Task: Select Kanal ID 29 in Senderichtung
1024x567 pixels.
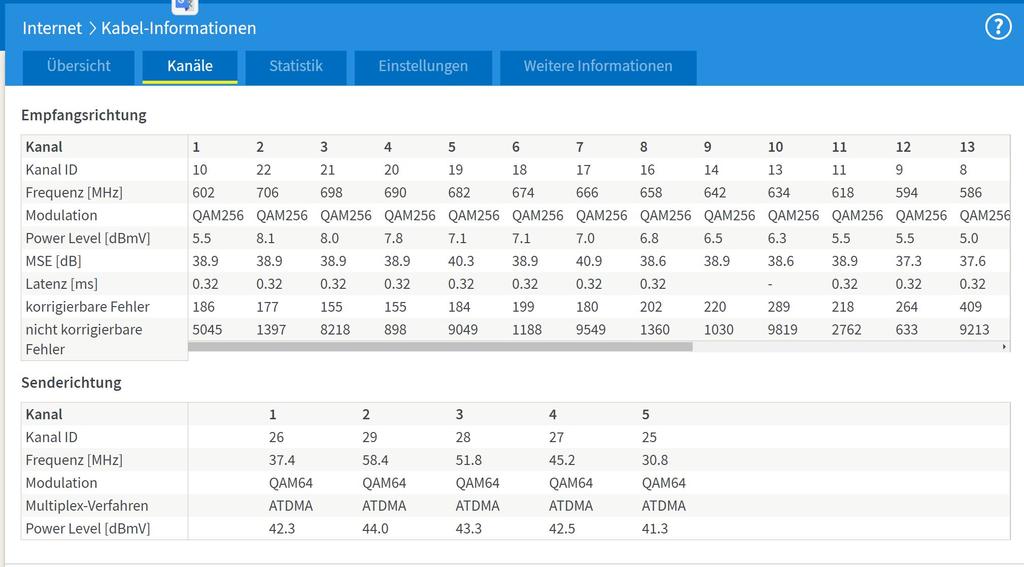Action: [370, 437]
